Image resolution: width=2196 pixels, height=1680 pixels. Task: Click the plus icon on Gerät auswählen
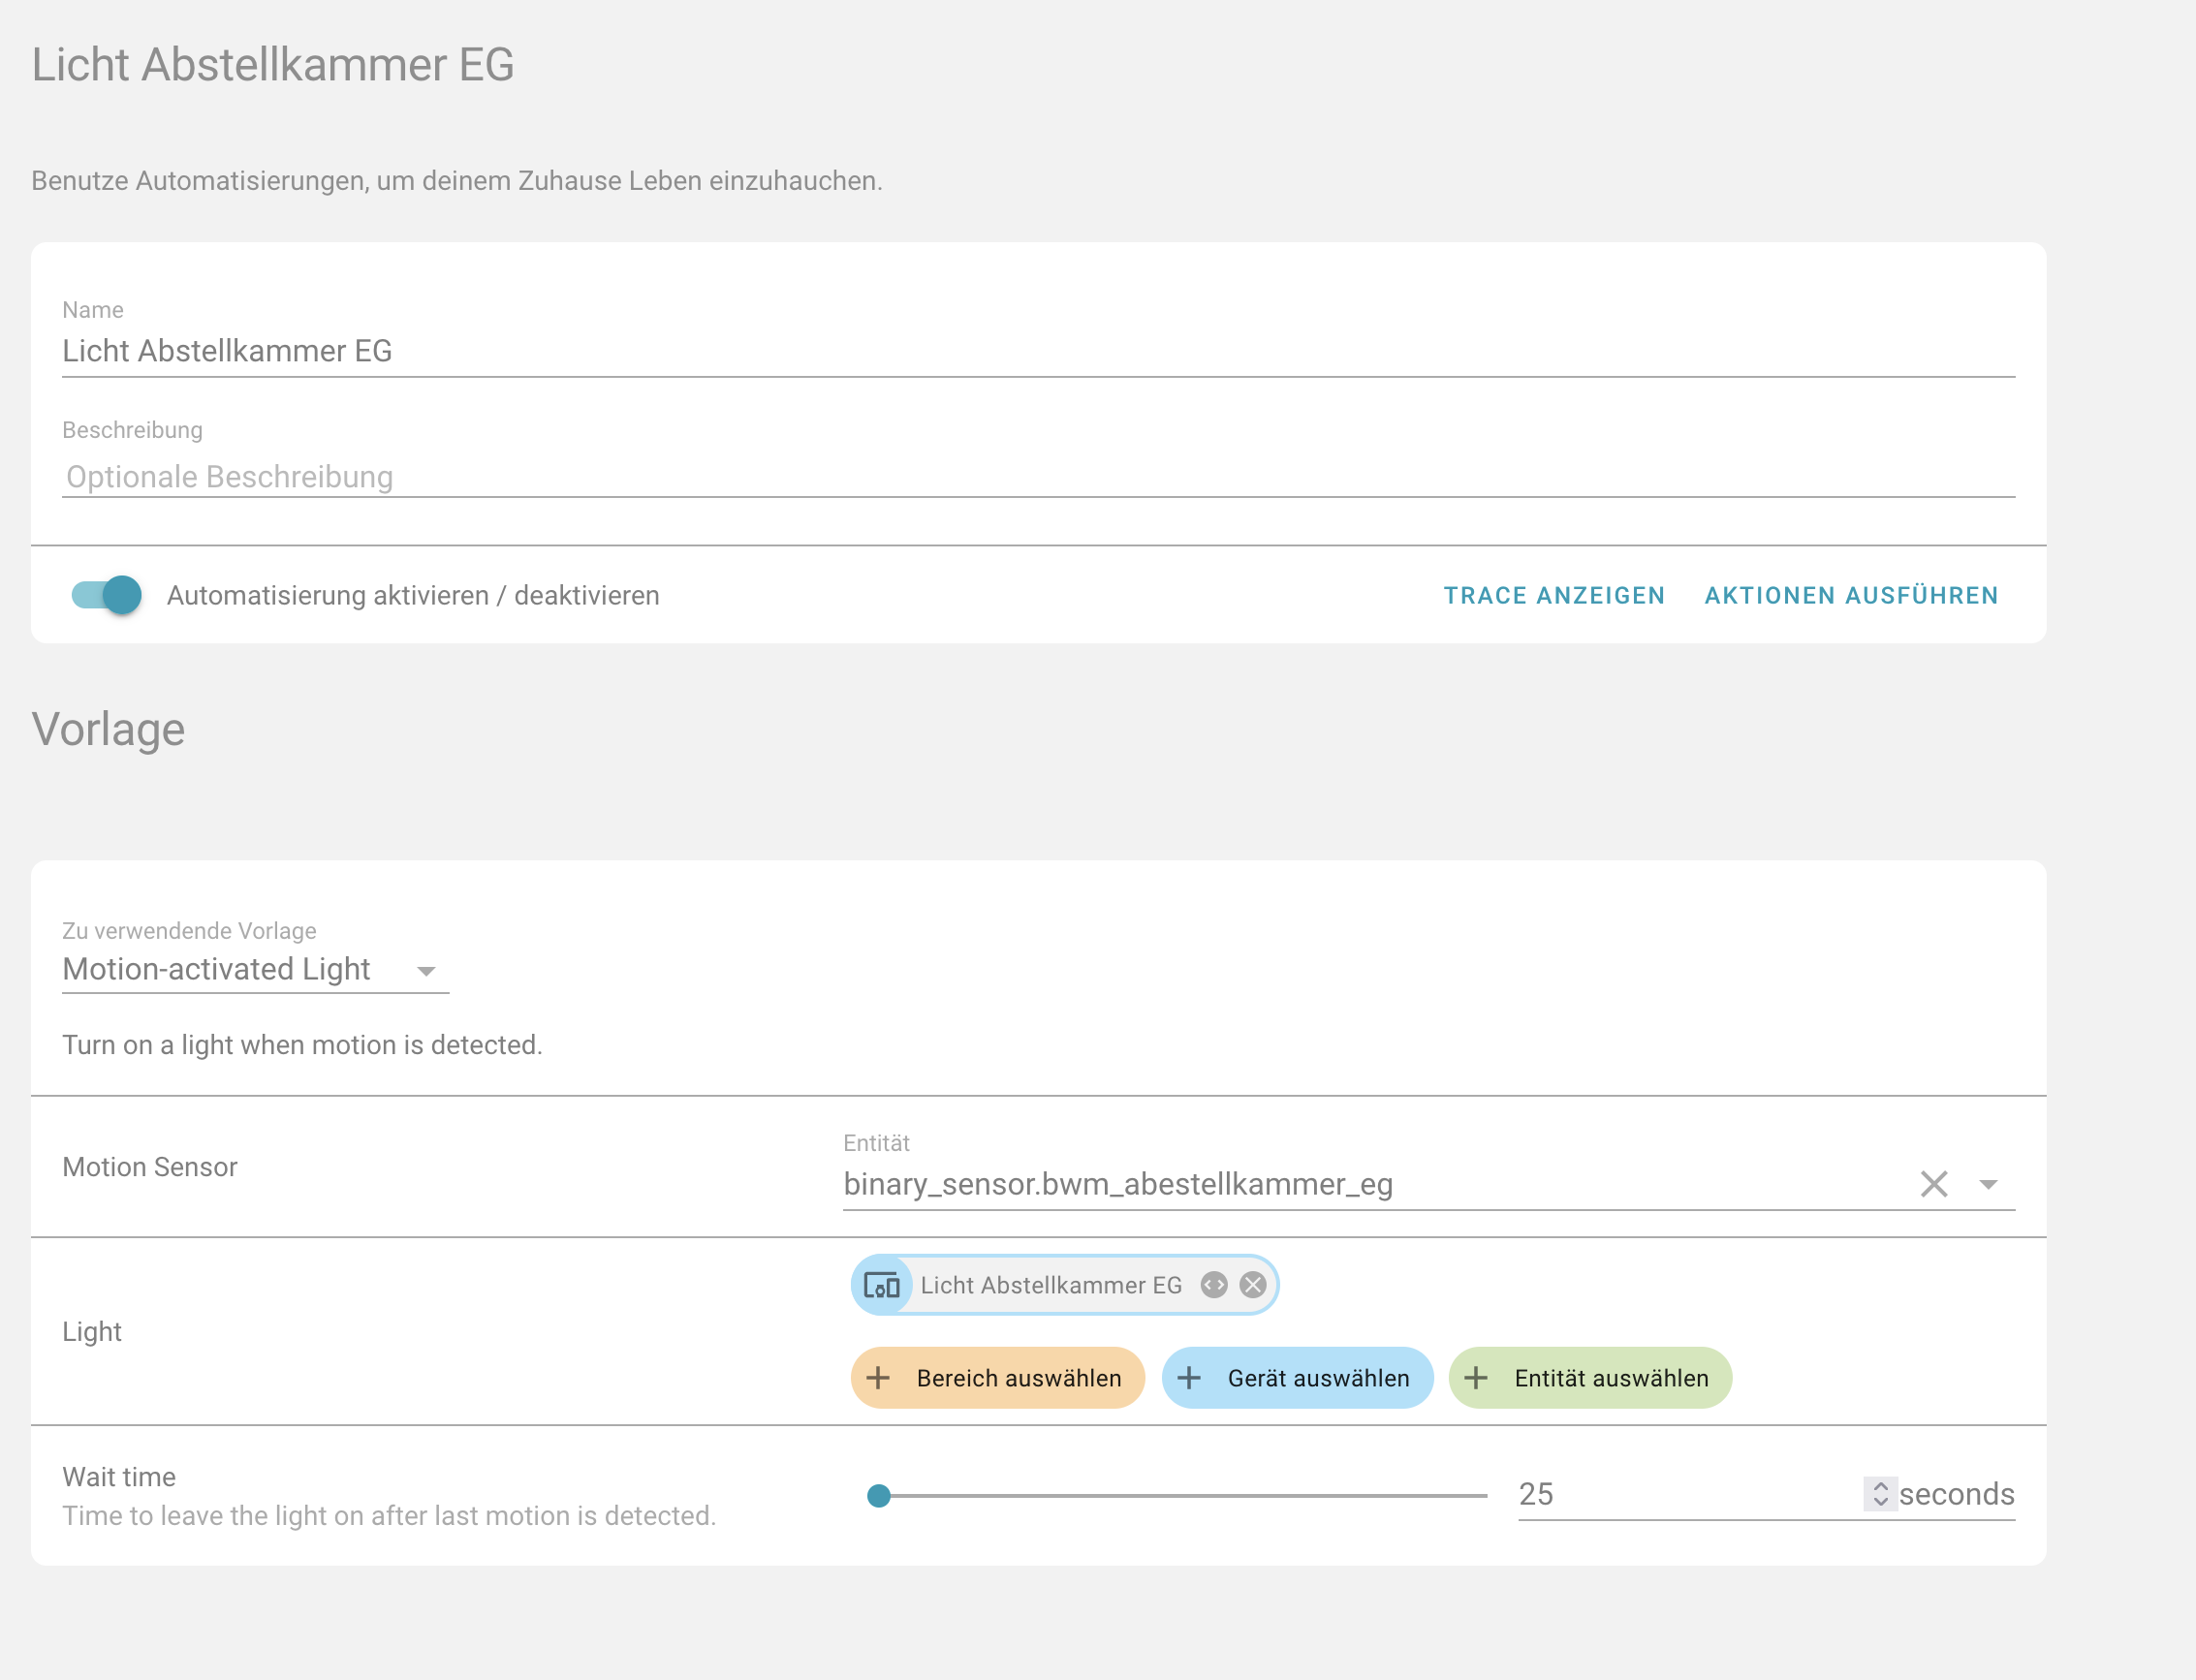(1188, 1378)
